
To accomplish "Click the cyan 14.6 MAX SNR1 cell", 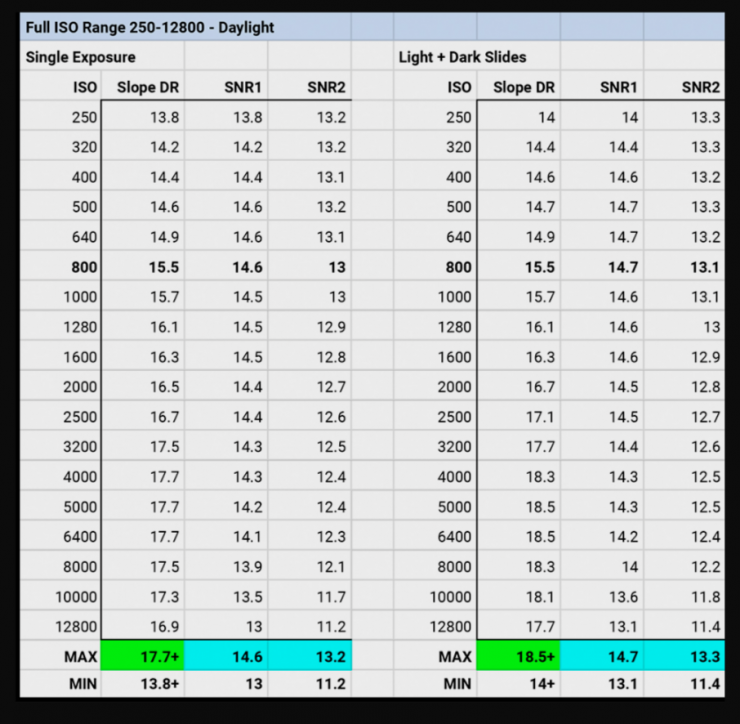I will pos(226,657).
